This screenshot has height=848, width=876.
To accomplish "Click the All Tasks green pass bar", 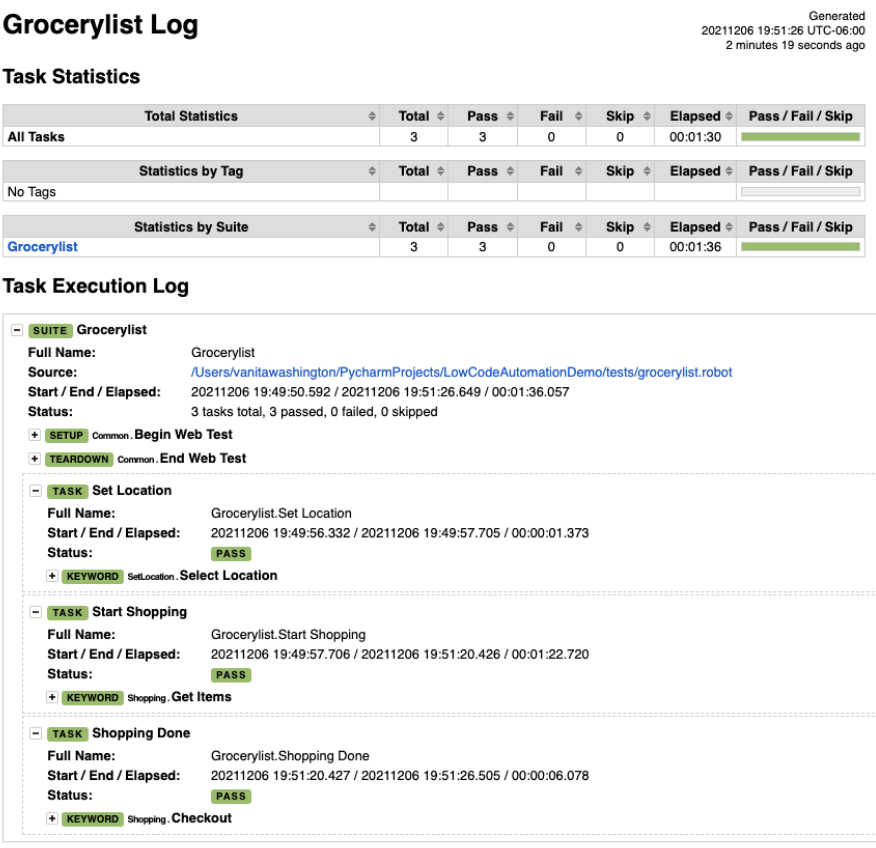I will tap(800, 137).
